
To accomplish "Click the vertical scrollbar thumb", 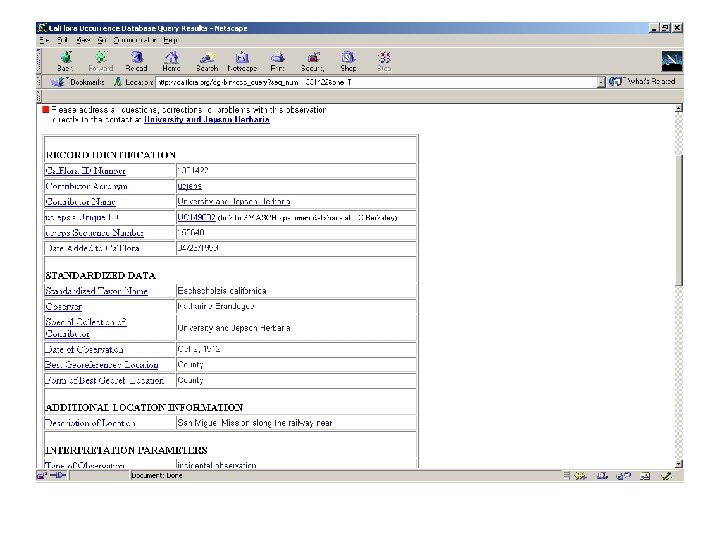I will tap(679, 220).
